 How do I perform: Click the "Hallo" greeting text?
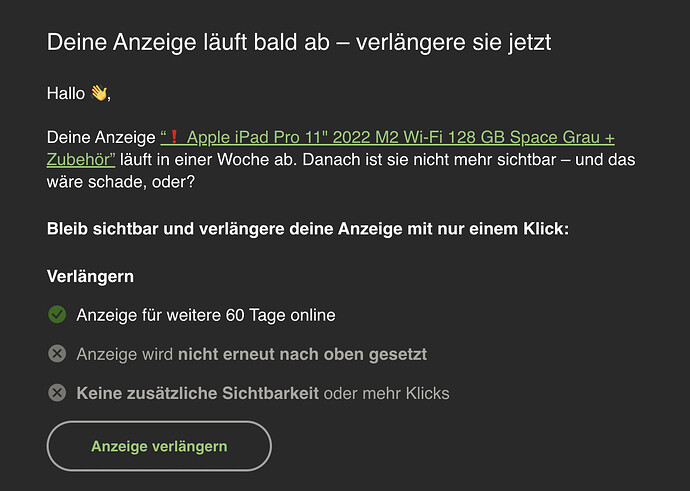point(66,93)
